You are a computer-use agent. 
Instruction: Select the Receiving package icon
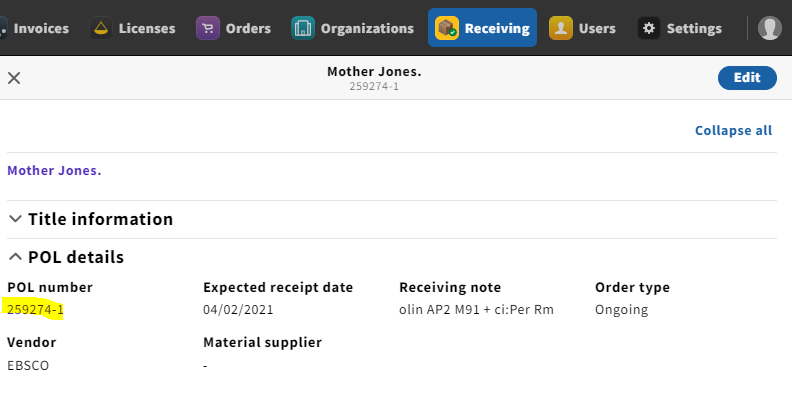[447, 28]
